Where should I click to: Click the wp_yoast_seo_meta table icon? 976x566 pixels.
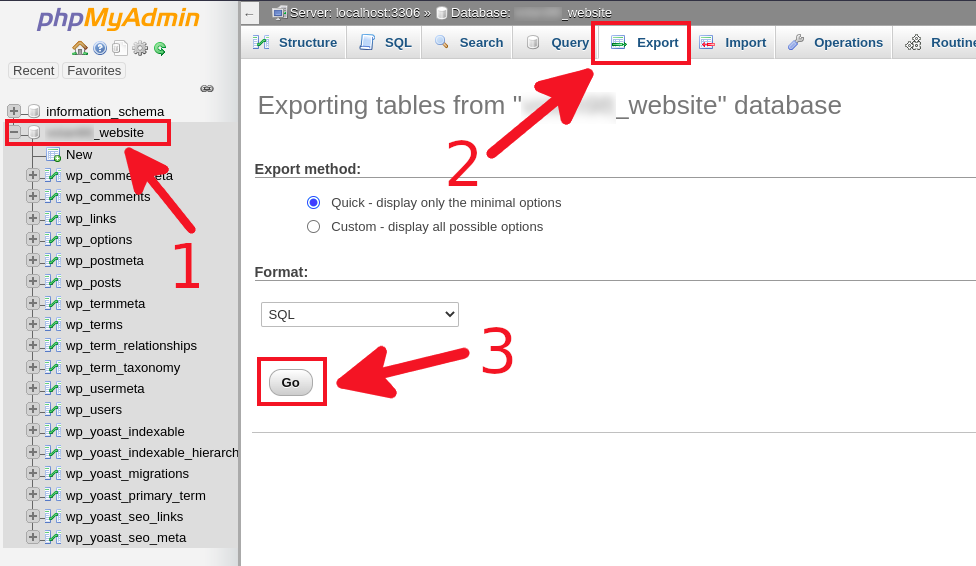pos(54,537)
